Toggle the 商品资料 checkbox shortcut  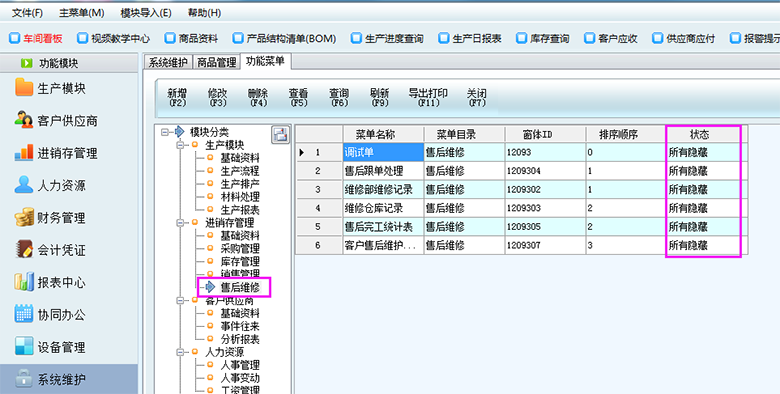point(170,38)
